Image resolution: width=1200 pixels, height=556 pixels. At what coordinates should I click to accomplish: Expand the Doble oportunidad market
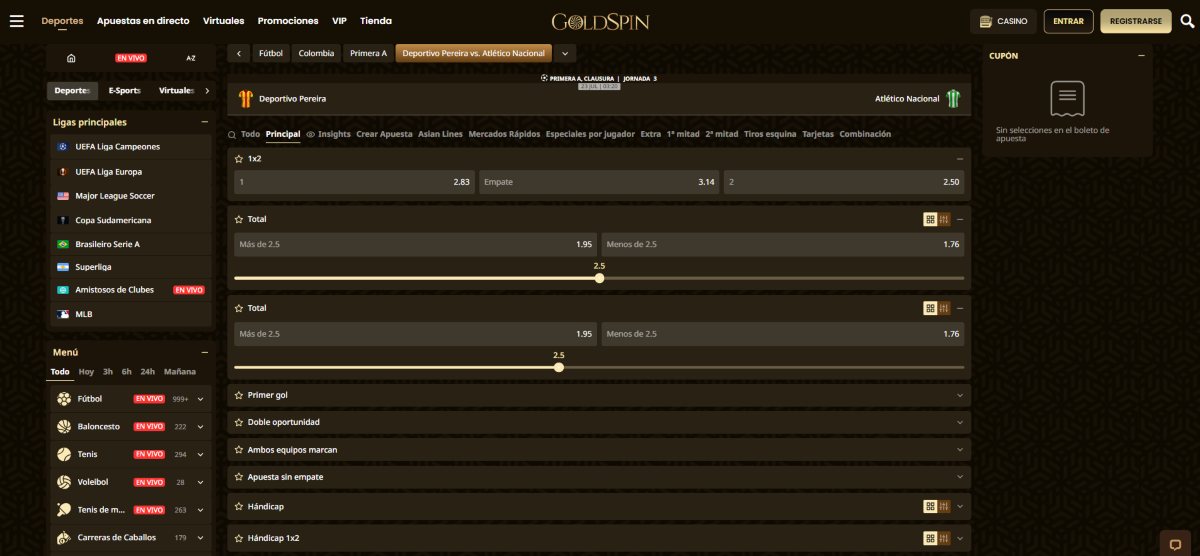coord(598,422)
